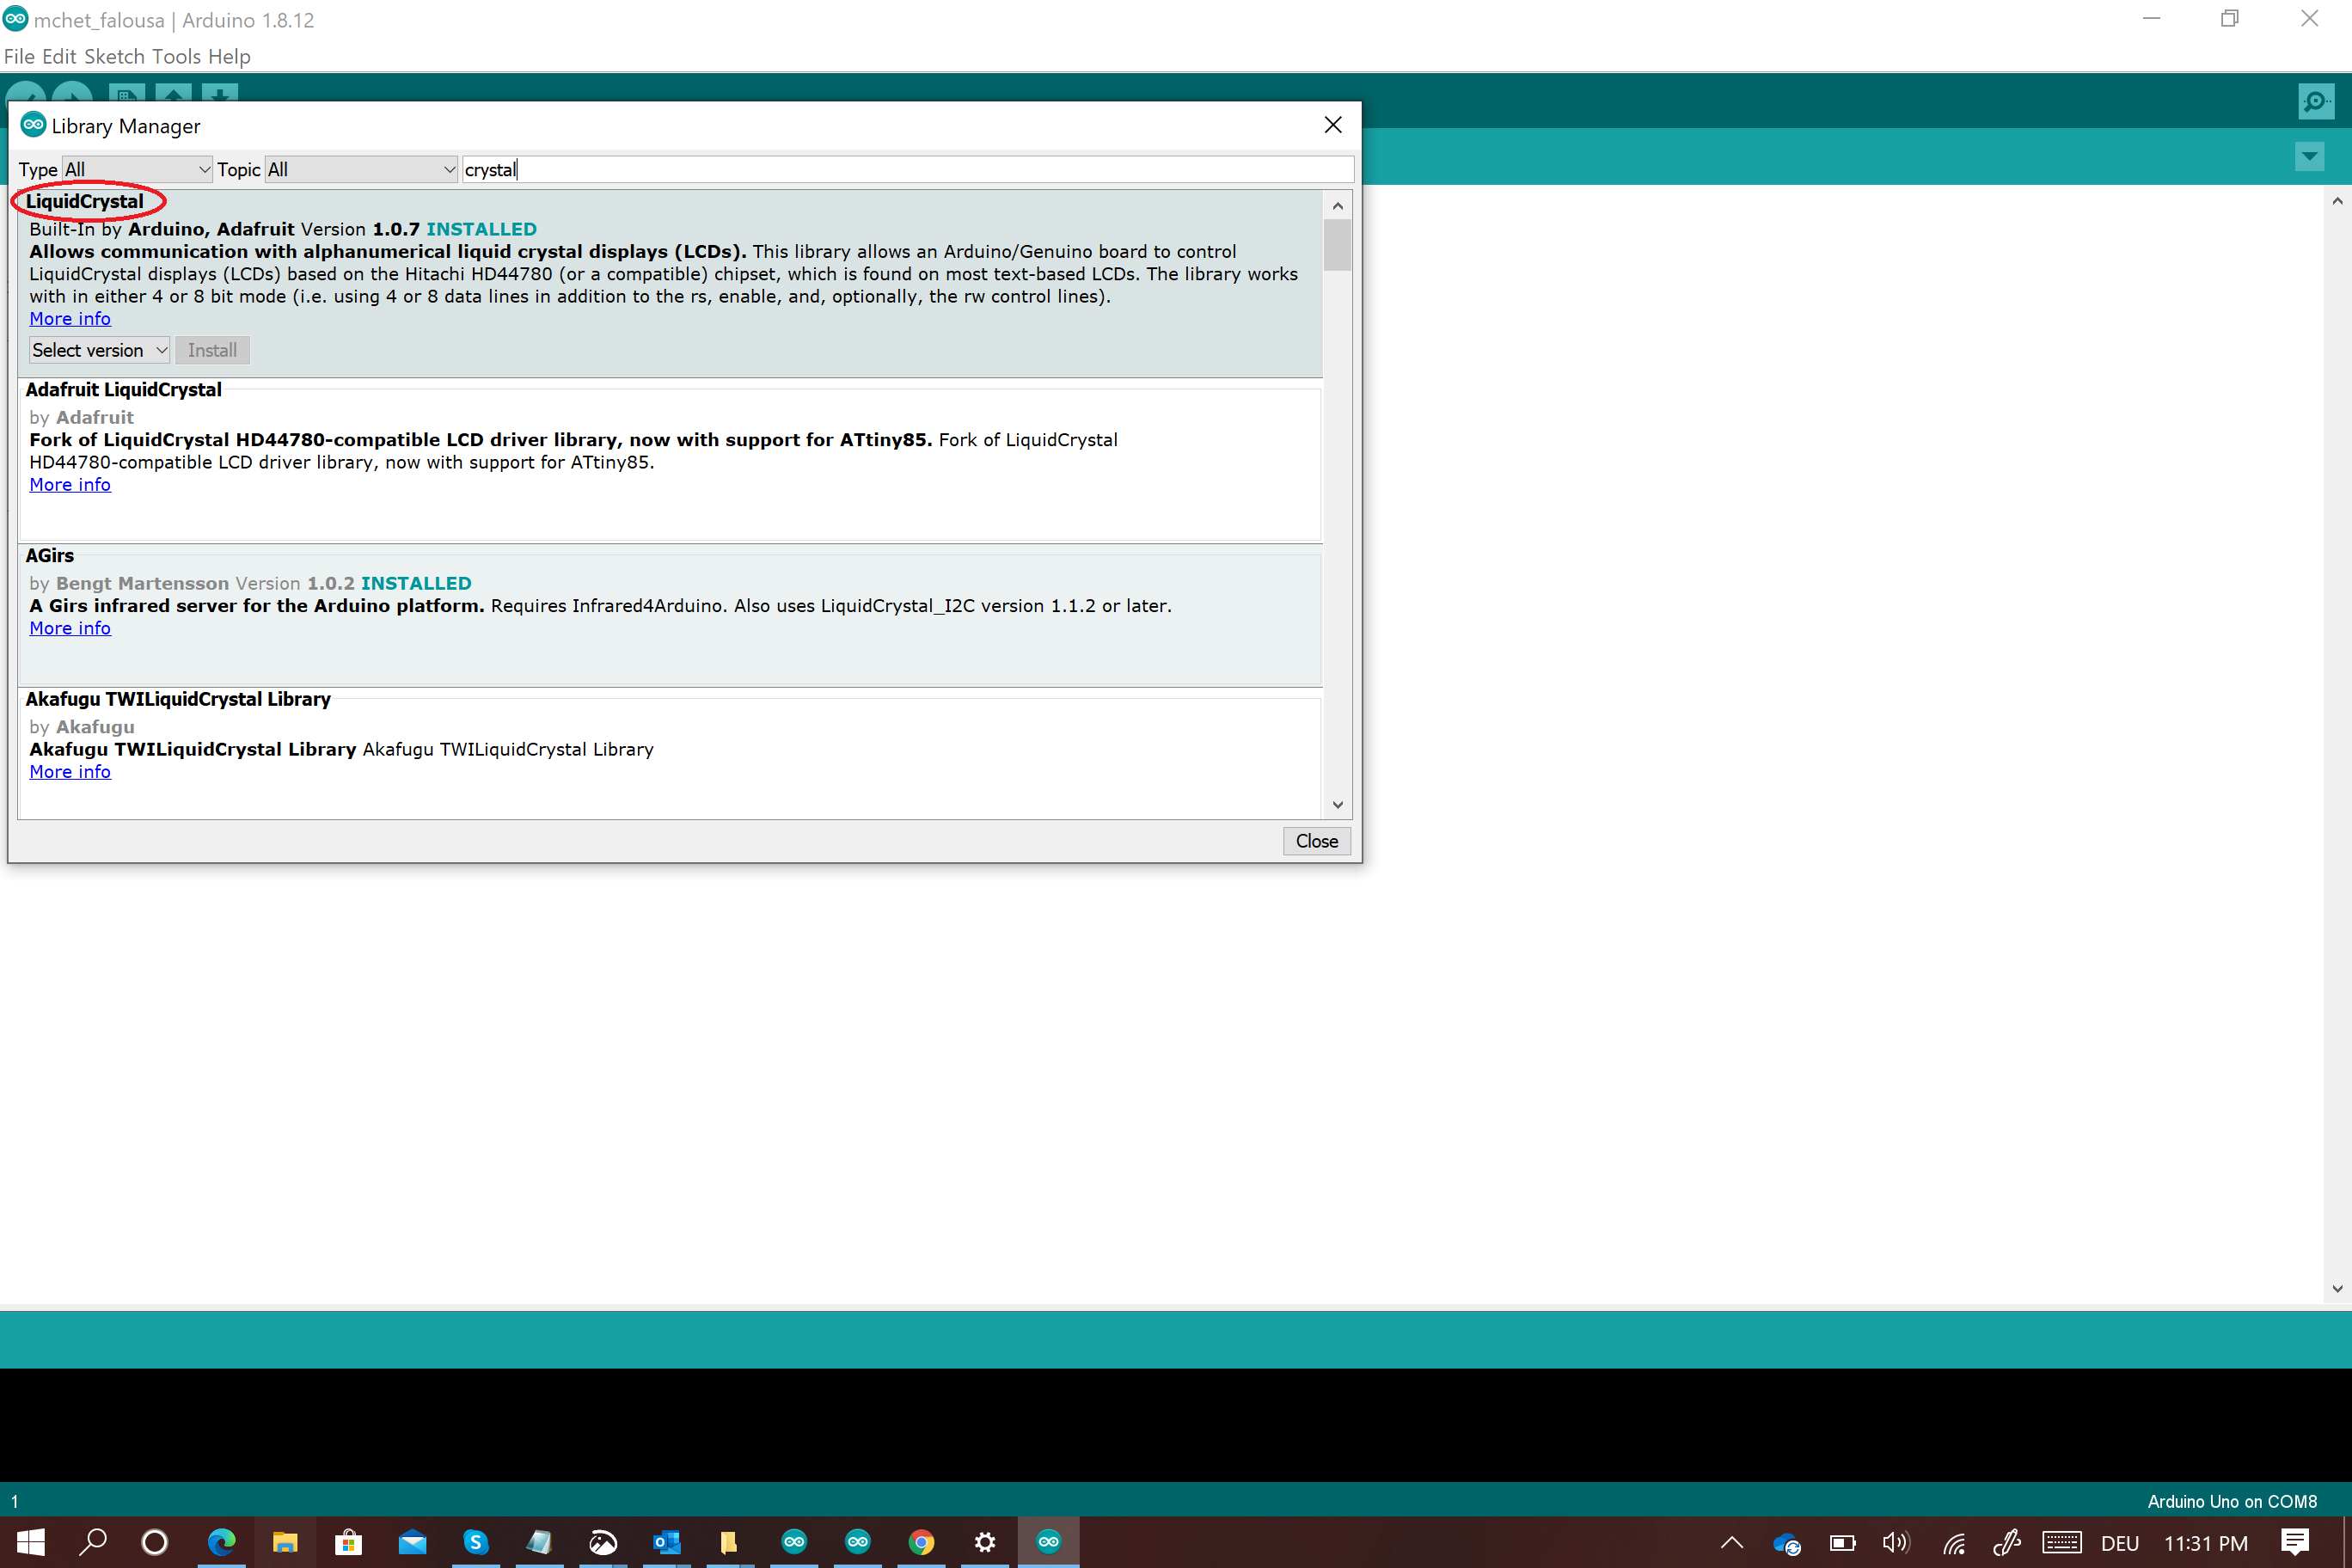Open the Topic filter dropdown

(x=360, y=169)
